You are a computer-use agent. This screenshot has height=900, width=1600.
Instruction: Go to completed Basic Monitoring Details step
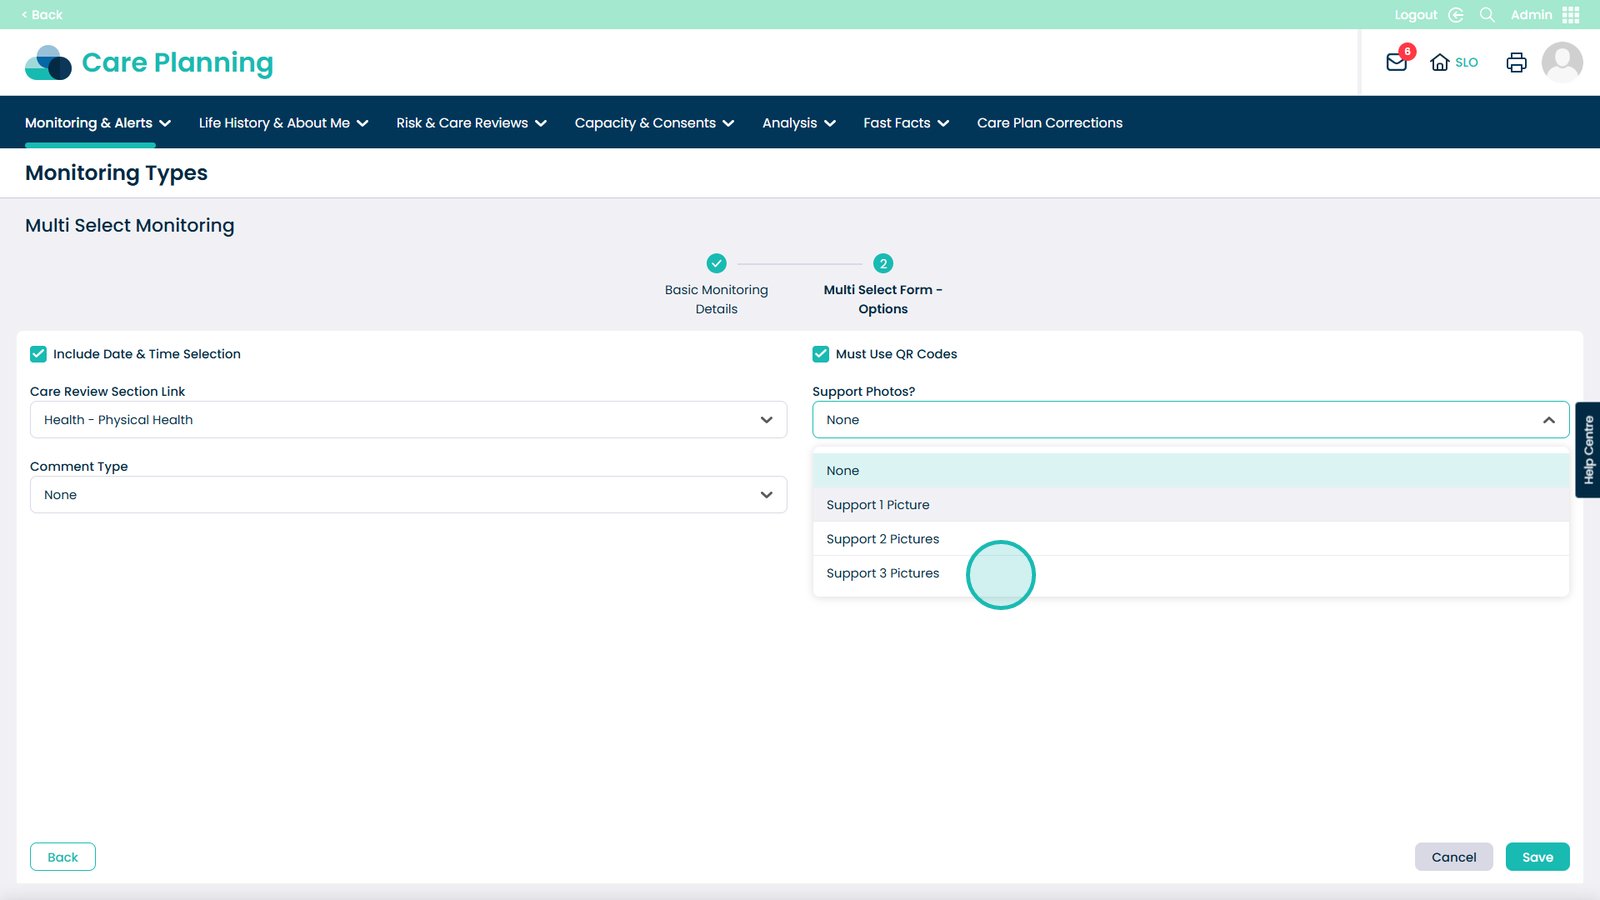coord(716,264)
